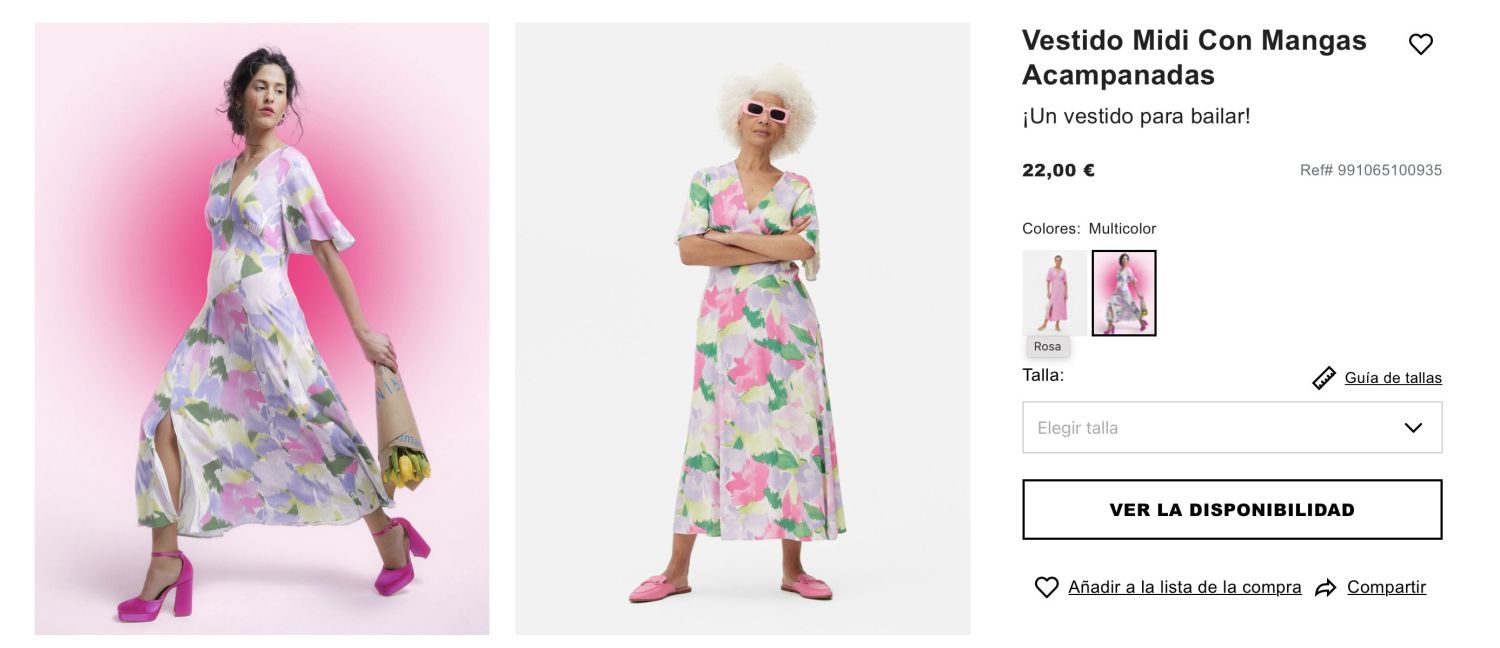The height and width of the screenshot is (648, 1500).
Task: Click the Añadir a la lista de la compra link
Action: point(1184,587)
